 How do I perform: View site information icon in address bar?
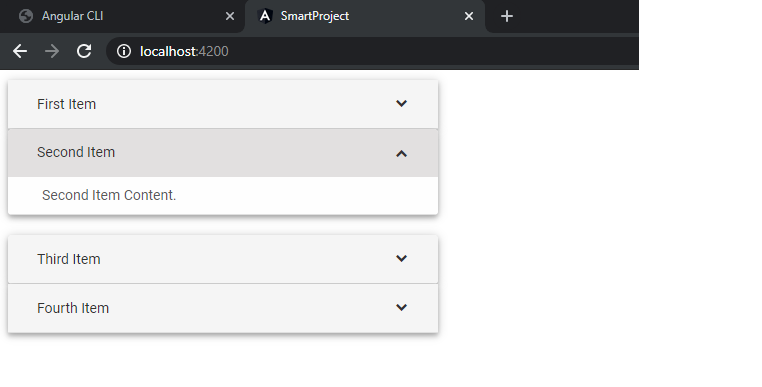[x=124, y=51]
